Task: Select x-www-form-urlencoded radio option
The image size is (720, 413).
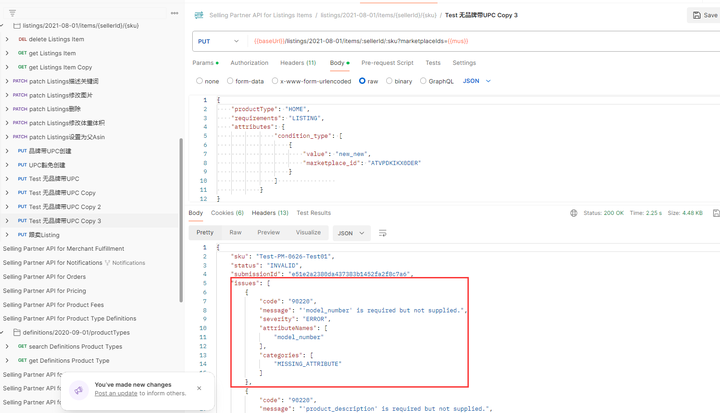Action: tap(275, 81)
